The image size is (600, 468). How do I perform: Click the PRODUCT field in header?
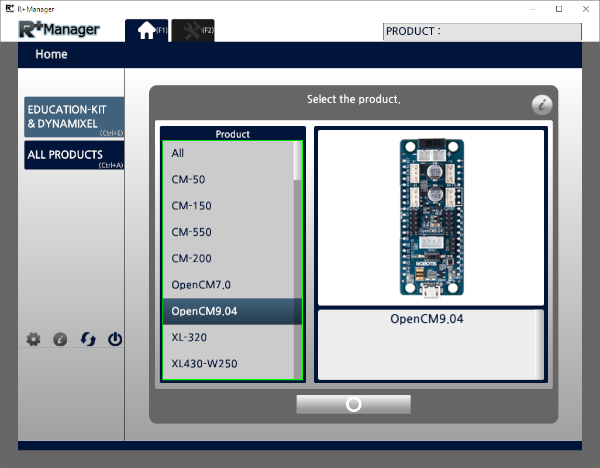(x=482, y=31)
